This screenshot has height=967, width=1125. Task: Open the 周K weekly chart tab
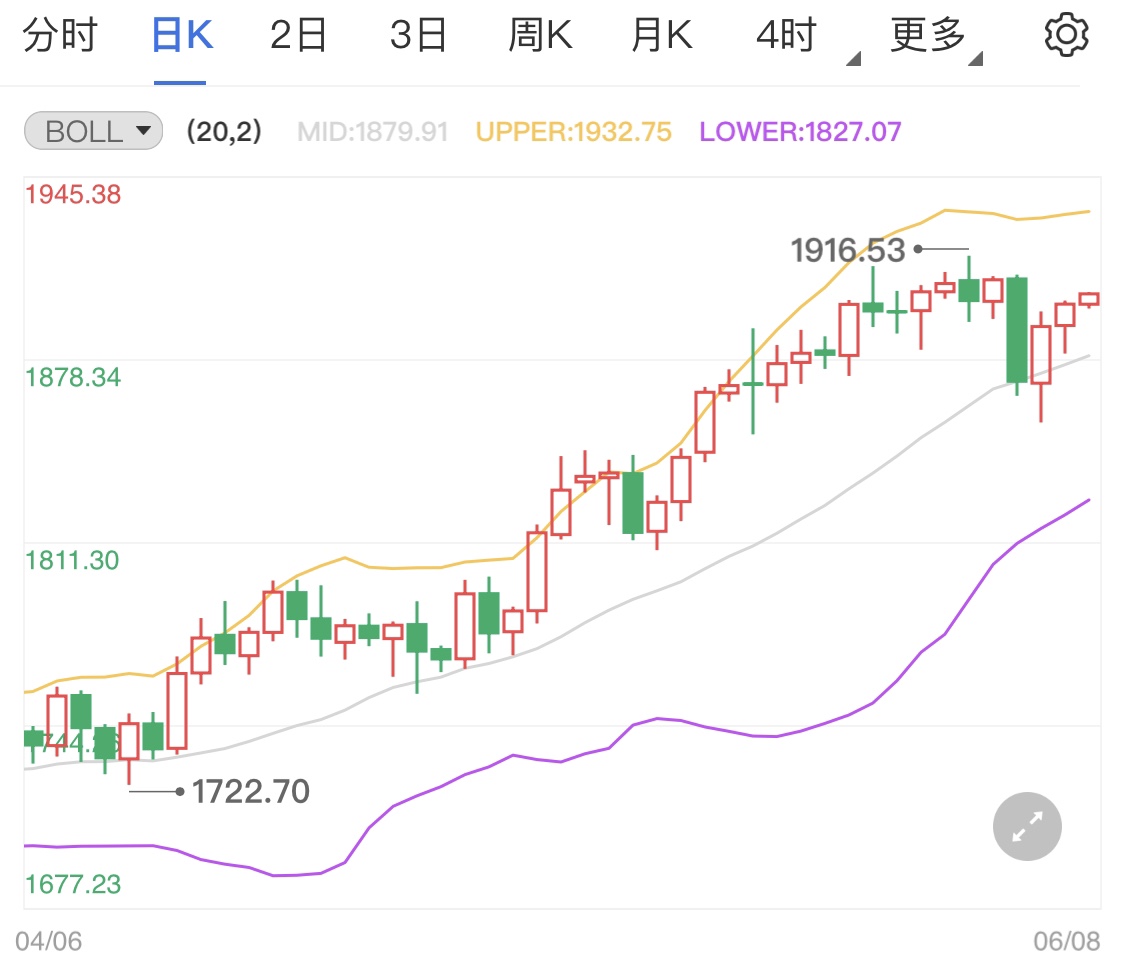tap(540, 35)
